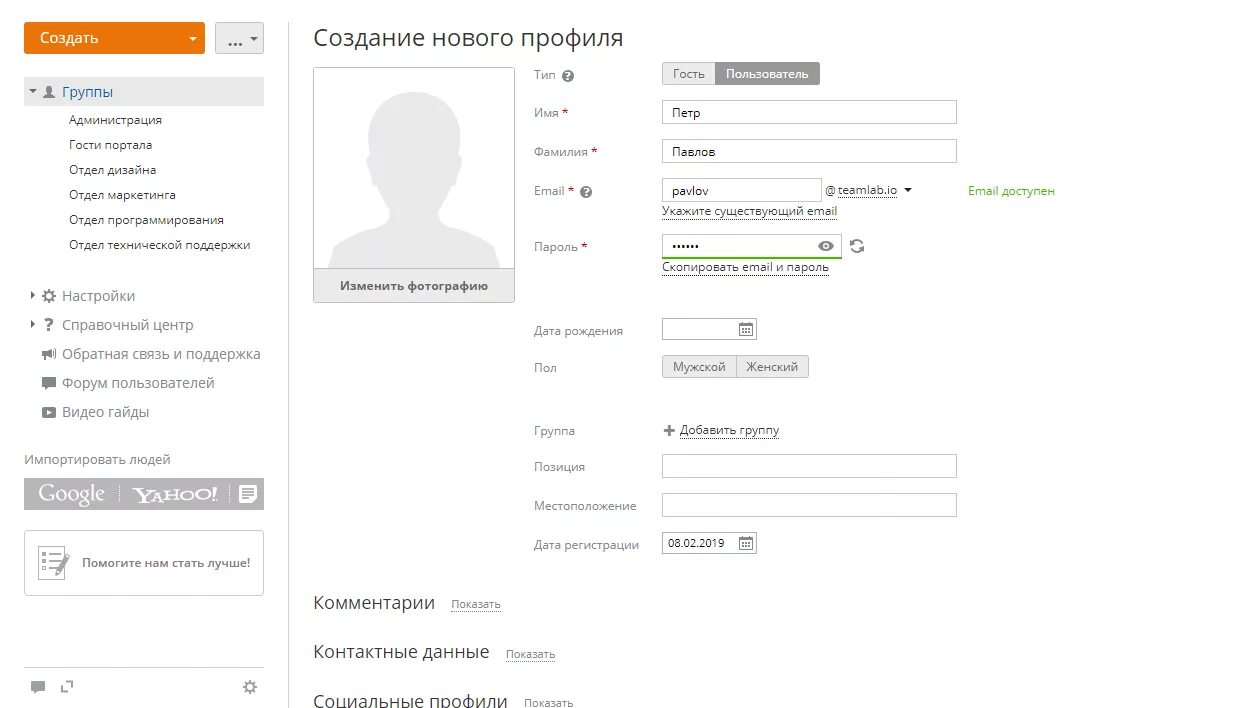Open Отдел дизайна group
Image resolution: width=1240 pixels, height=708 pixels.
click(113, 170)
